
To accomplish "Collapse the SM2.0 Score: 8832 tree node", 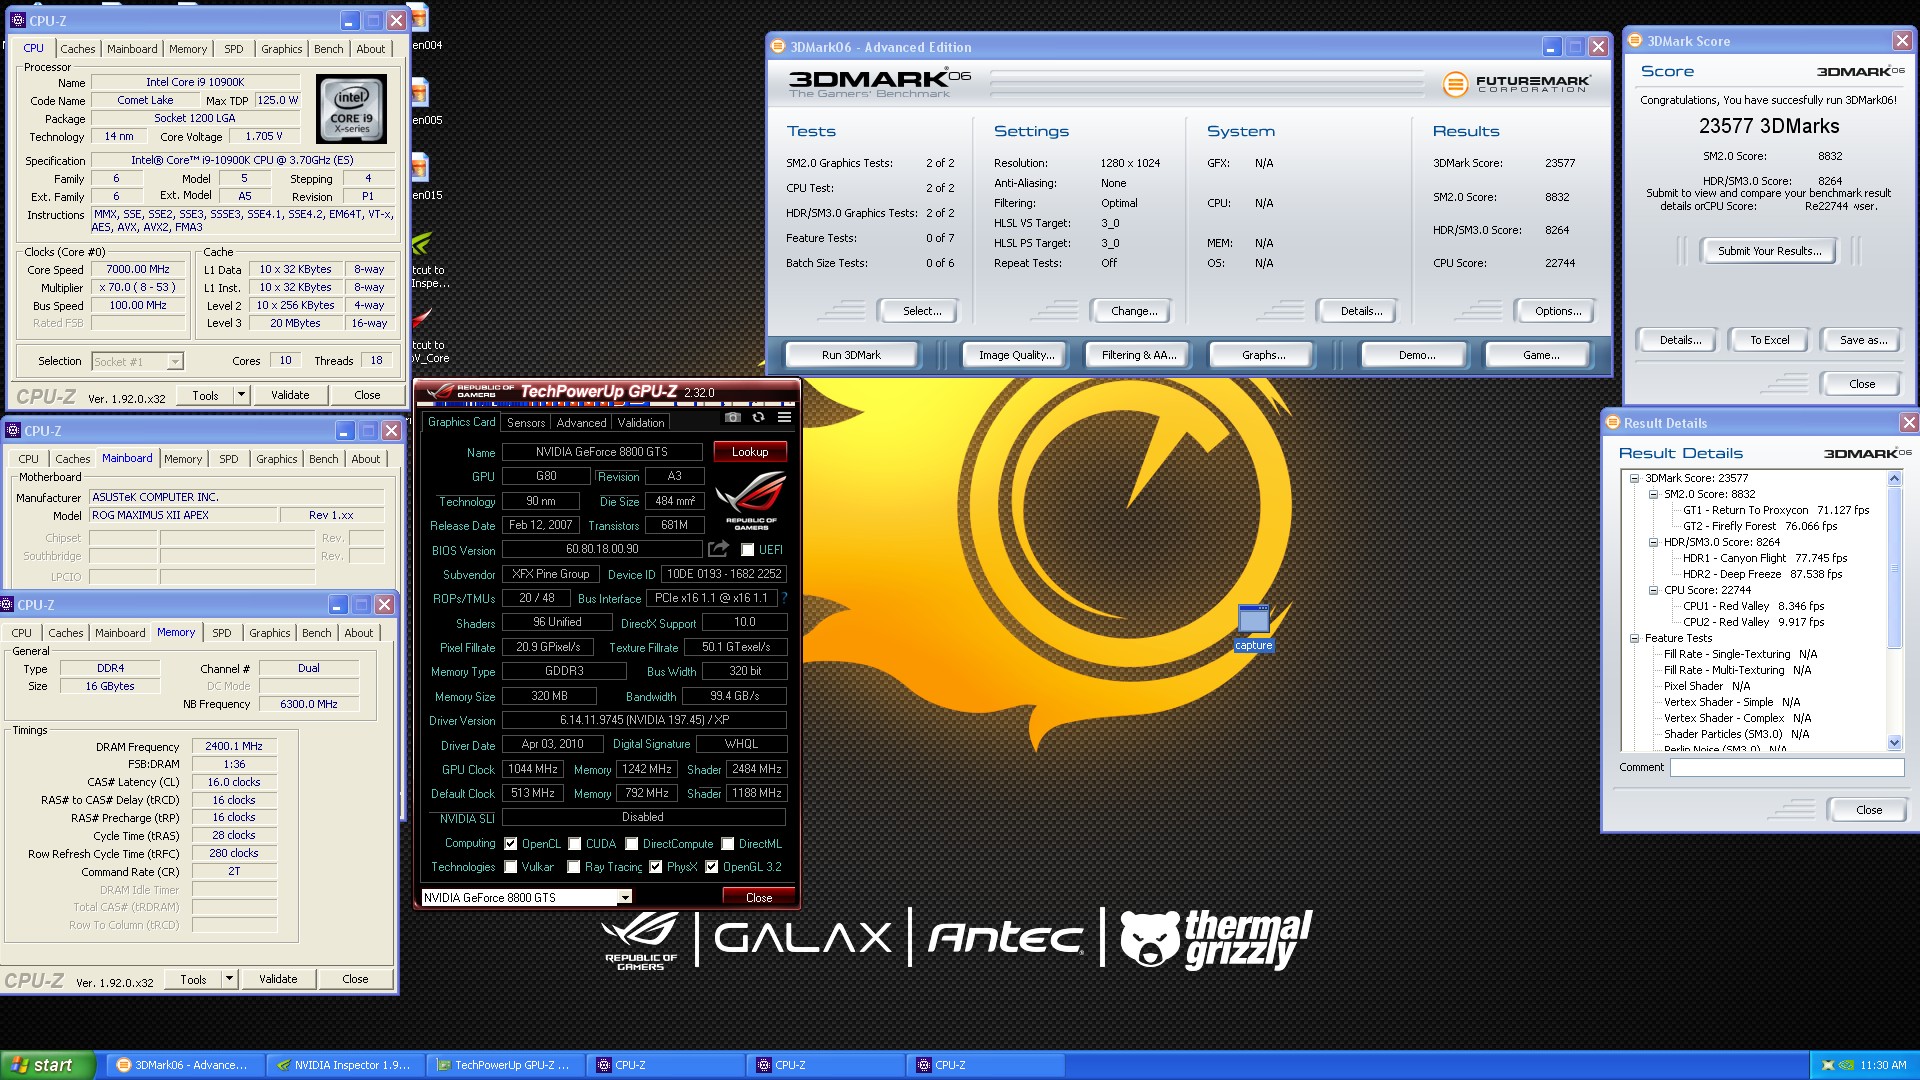I will click(1654, 494).
